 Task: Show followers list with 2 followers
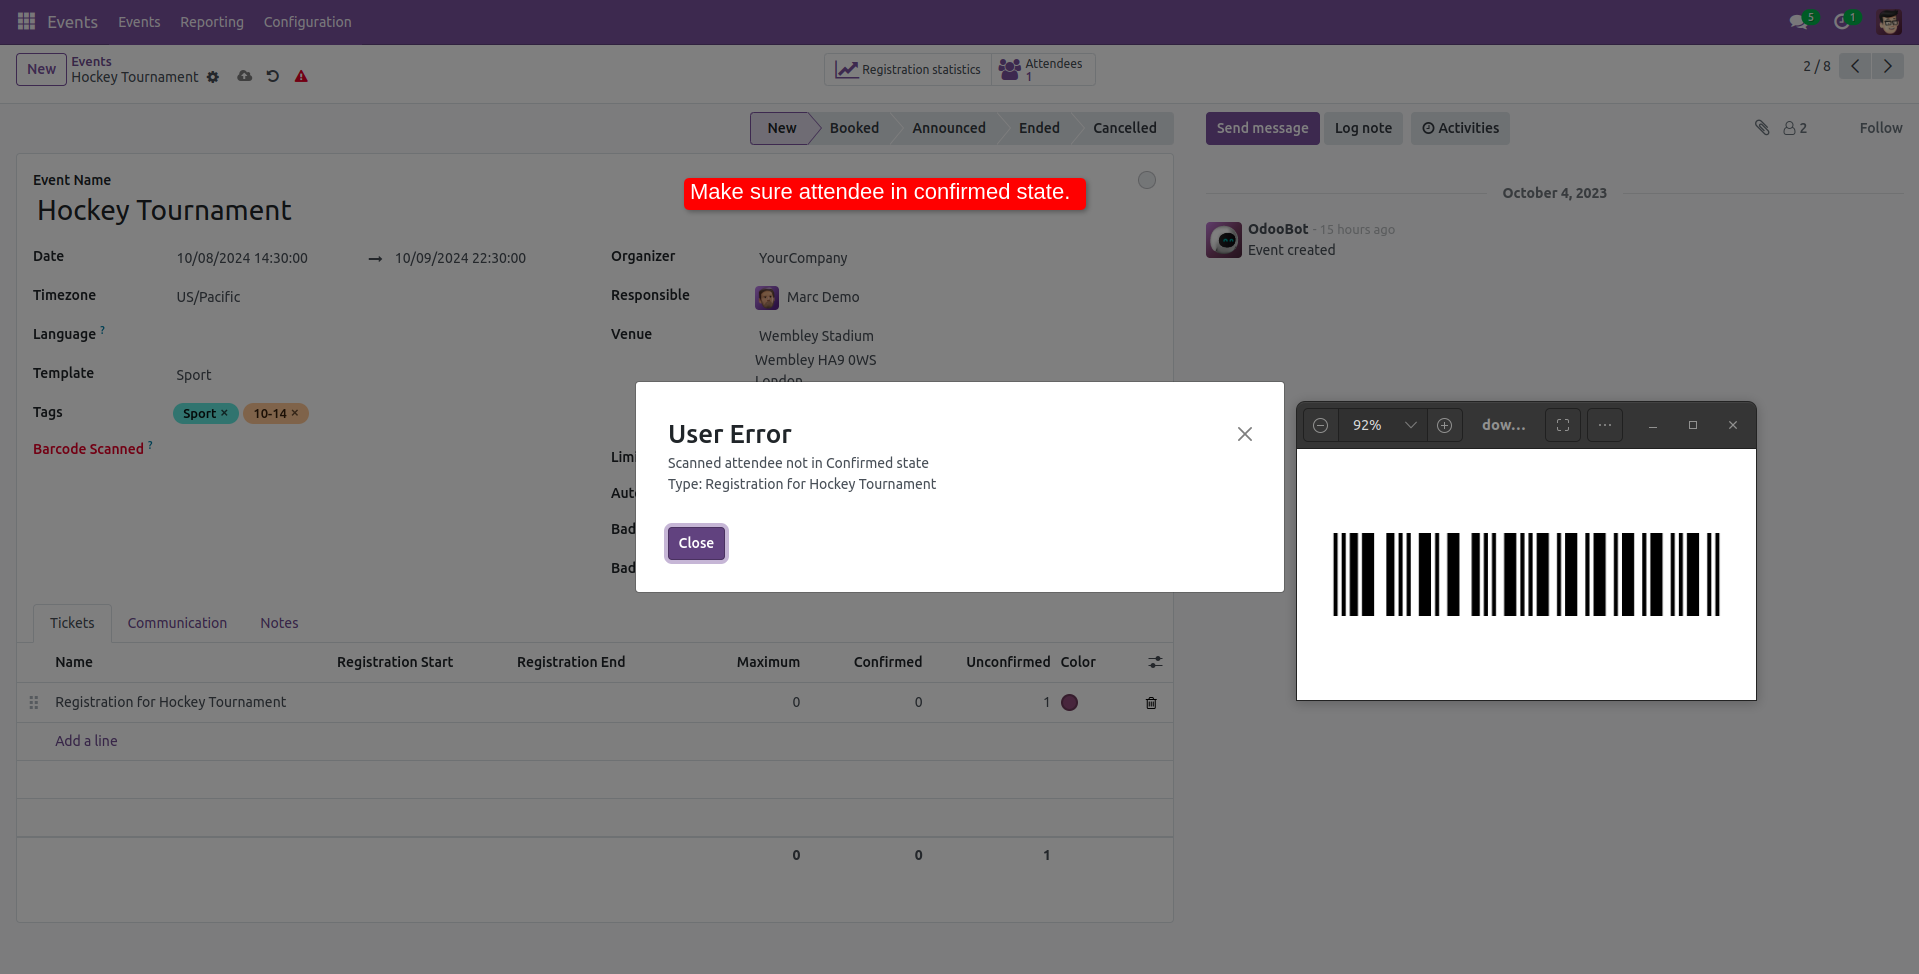point(1795,128)
